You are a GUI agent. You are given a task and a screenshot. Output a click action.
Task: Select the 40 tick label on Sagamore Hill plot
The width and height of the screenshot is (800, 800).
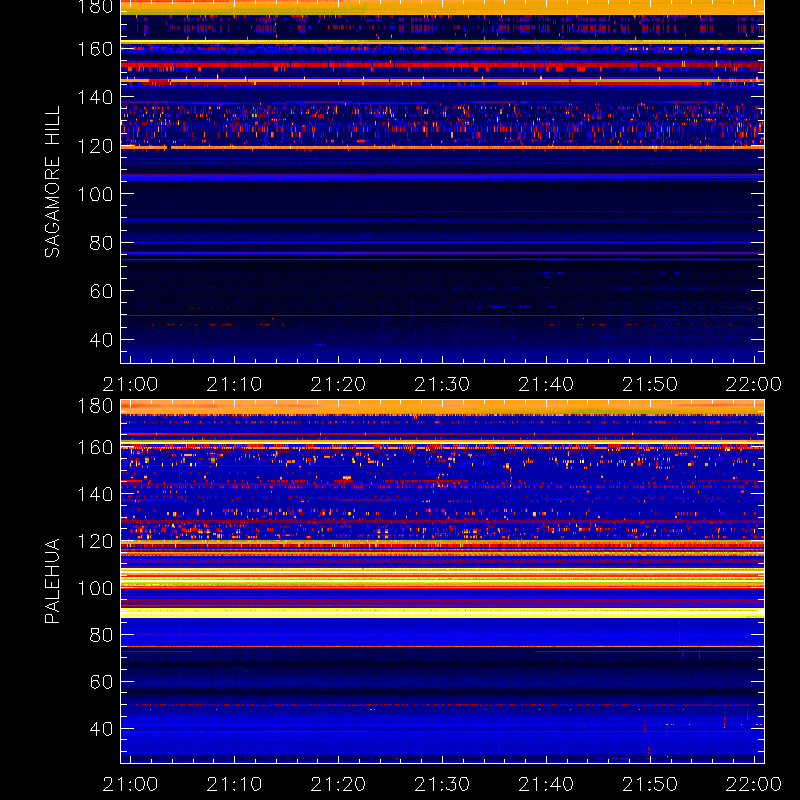(101, 339)
